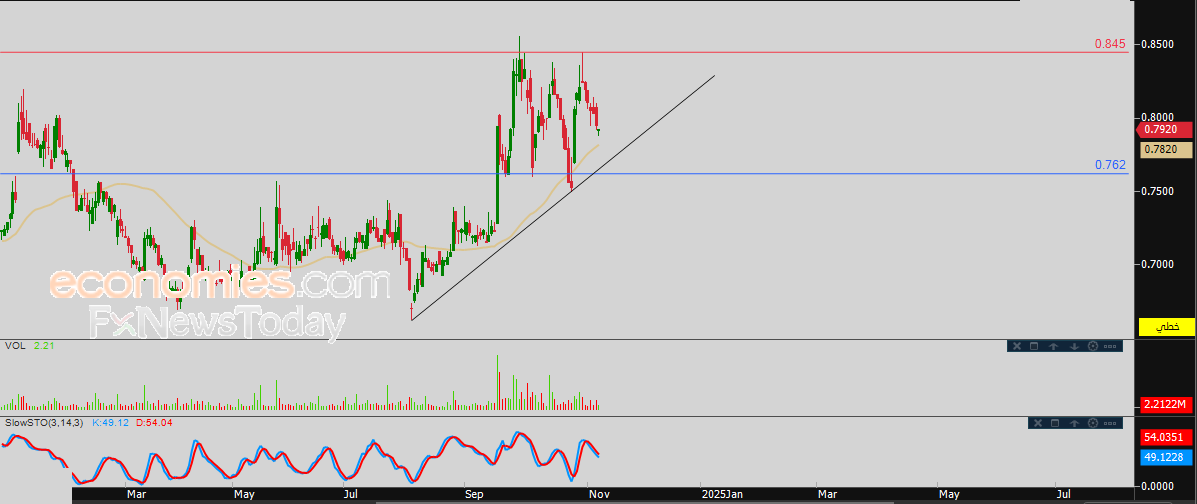The height and width of the screenshot is (504, 1197).
Task: Maximize the VOL indicator panel
Action: pos(1035,346)
